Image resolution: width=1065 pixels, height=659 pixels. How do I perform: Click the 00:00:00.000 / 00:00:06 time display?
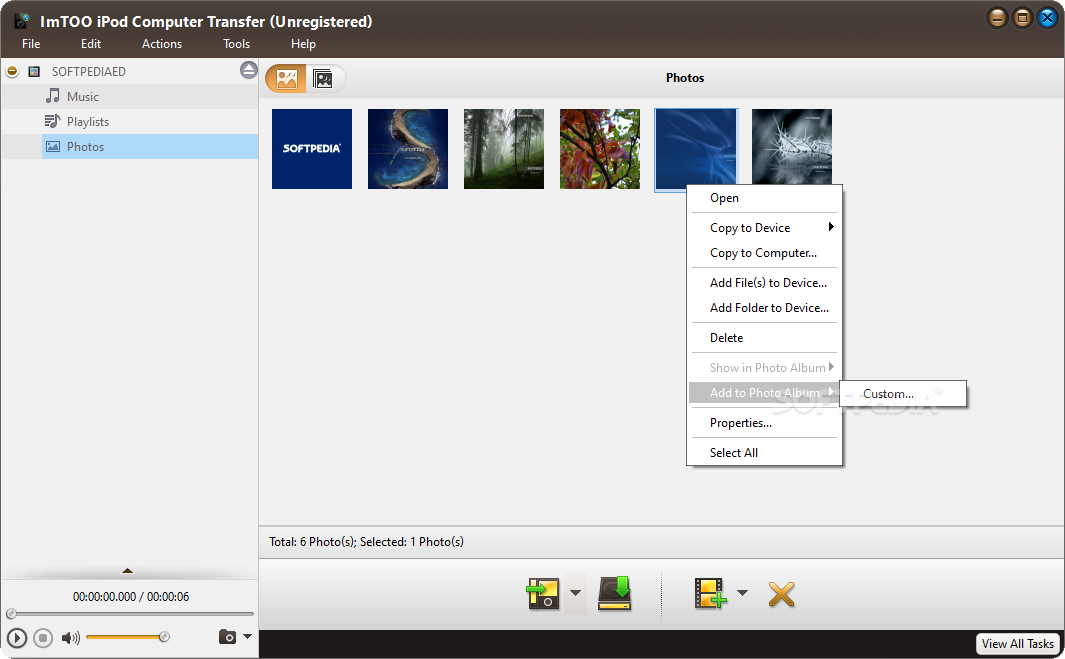click(x=131, y=596)
